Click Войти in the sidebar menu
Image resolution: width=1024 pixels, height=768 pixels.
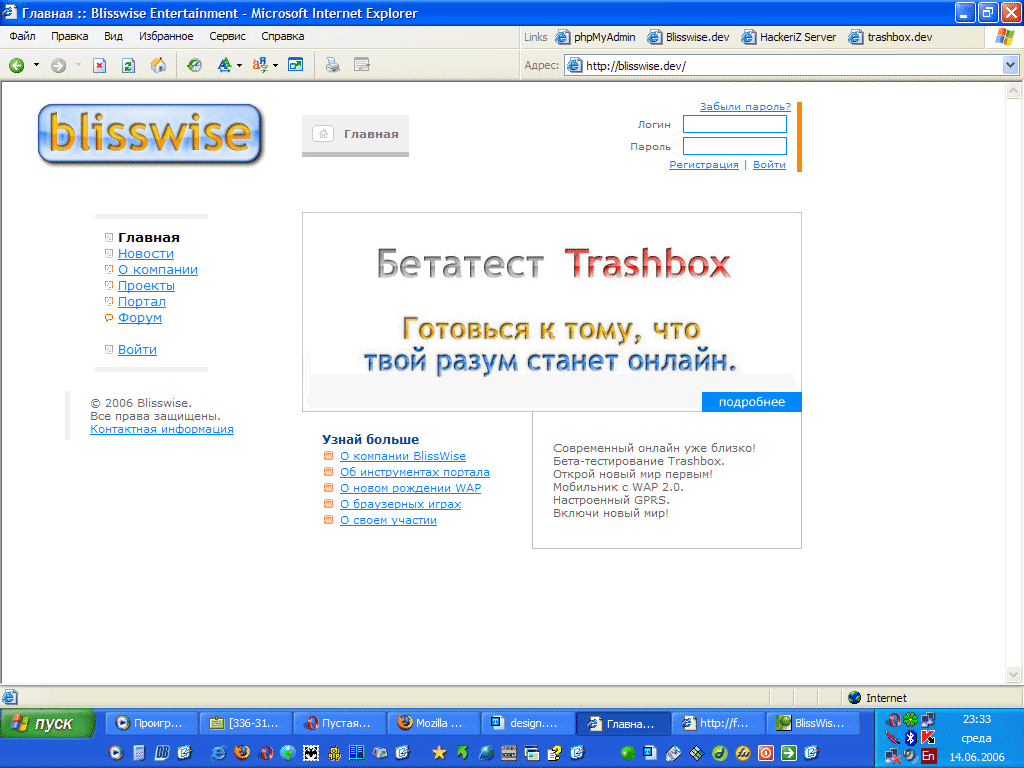[x=137, y=349]
